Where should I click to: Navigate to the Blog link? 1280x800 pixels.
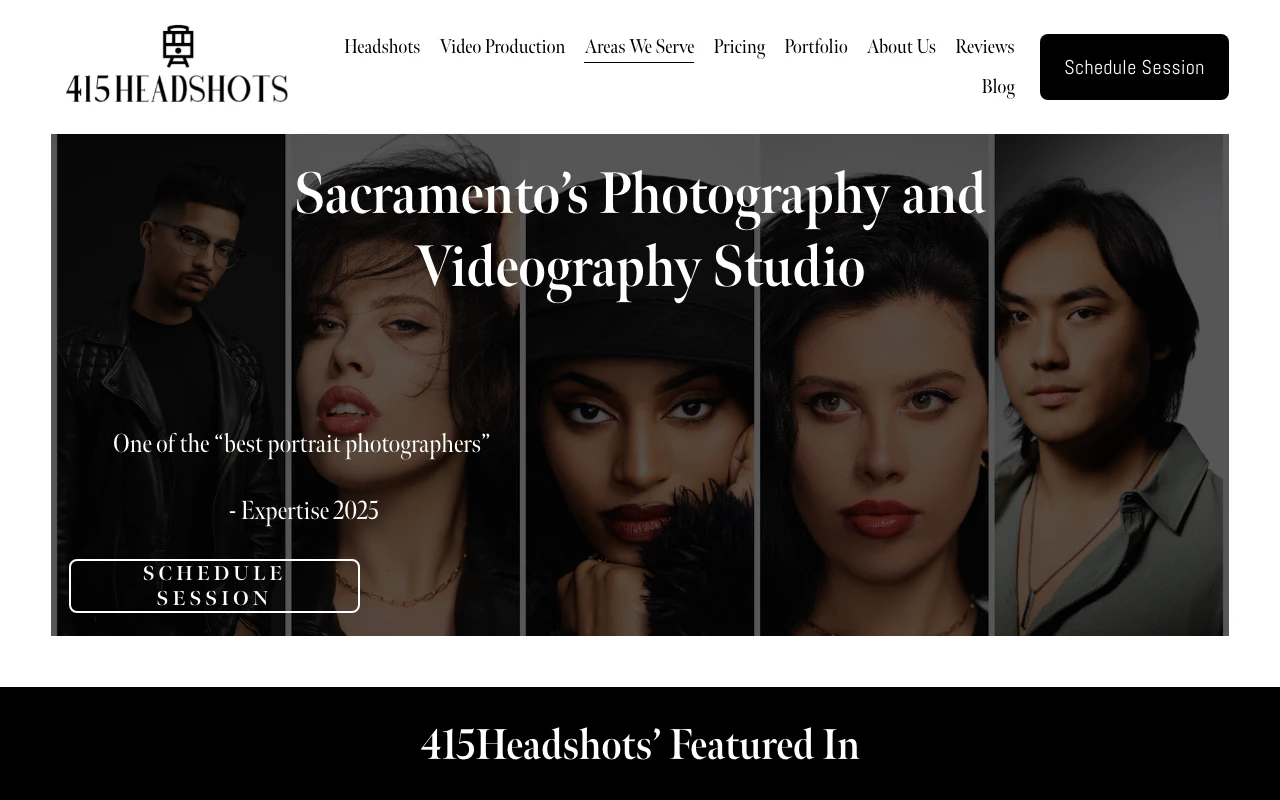point(998,87)
